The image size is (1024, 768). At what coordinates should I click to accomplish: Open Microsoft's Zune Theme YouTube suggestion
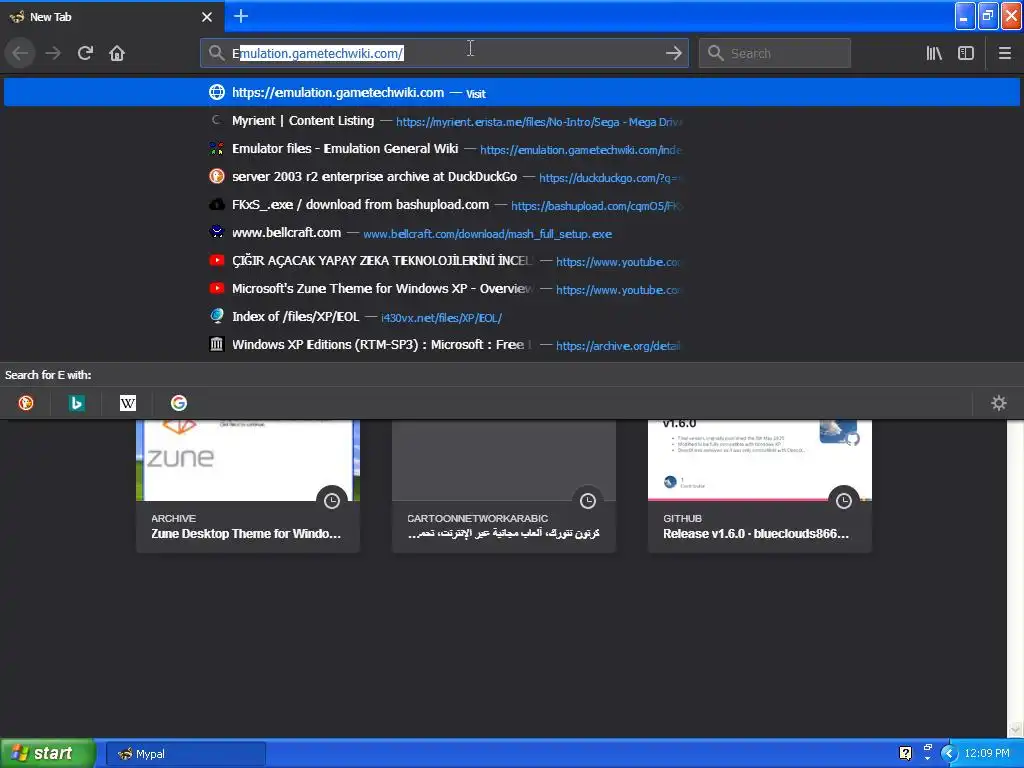click(x=512, y=289)
